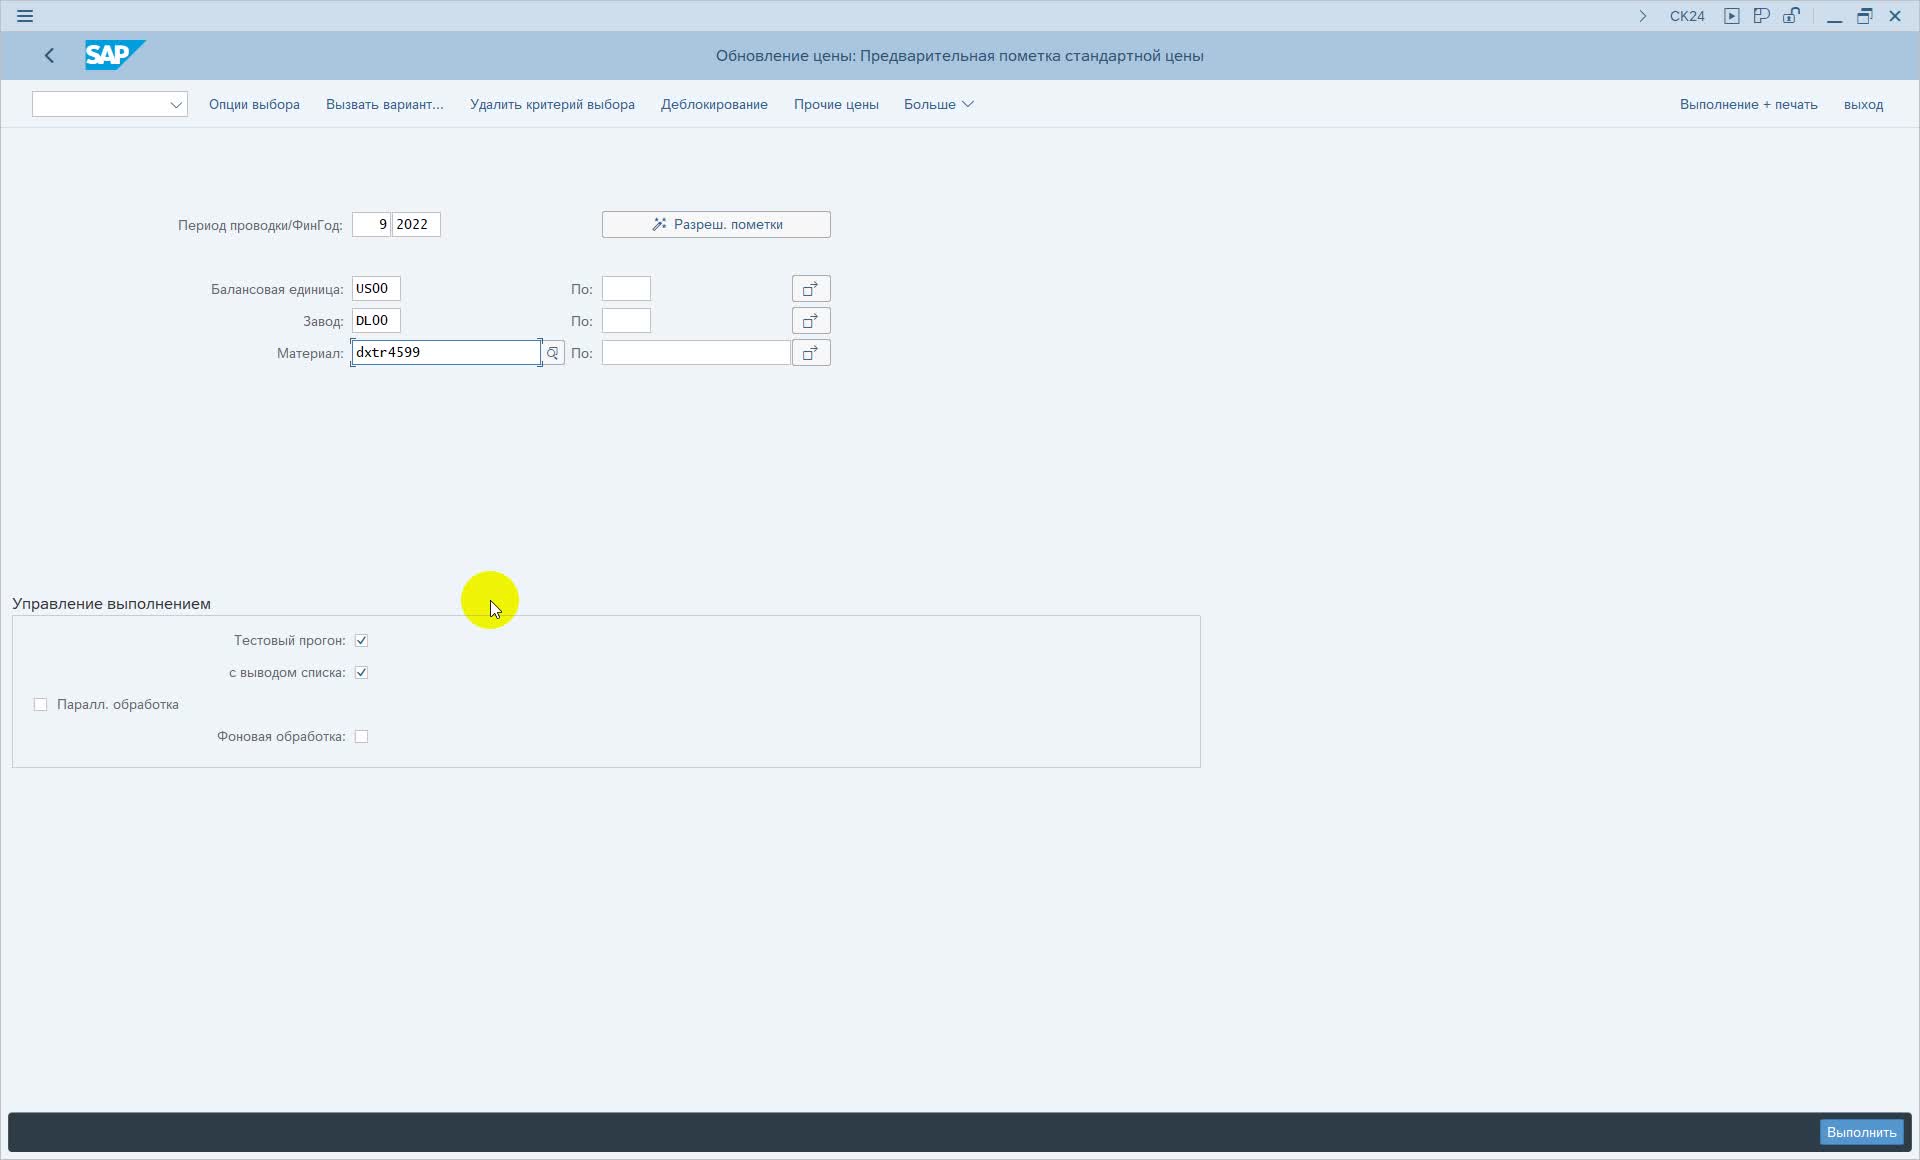Screen dimensions: 1920x1160
Task: Click the CK24 transaction code label
Action: pyautogui.click(x=1687, y=16)
